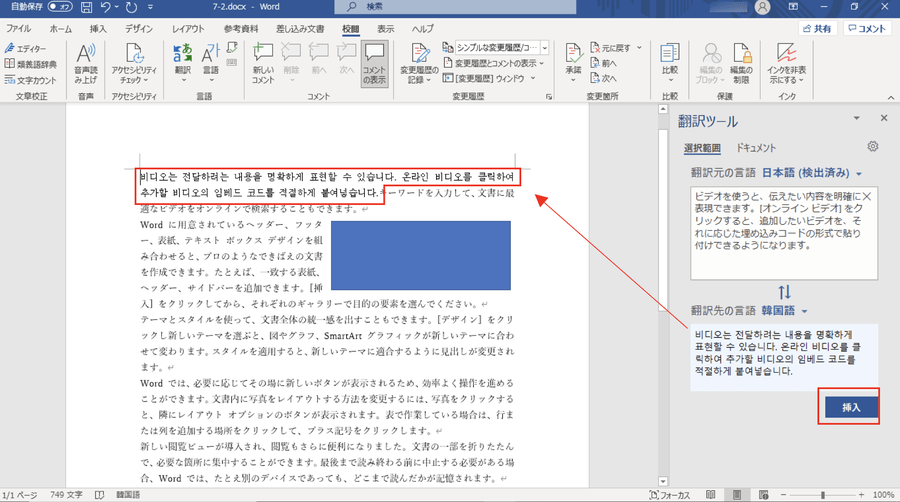The width and height of the screenshot is (900, 502).
Task: Go to the next change (次へ)
Action: (x=603, y=79)
